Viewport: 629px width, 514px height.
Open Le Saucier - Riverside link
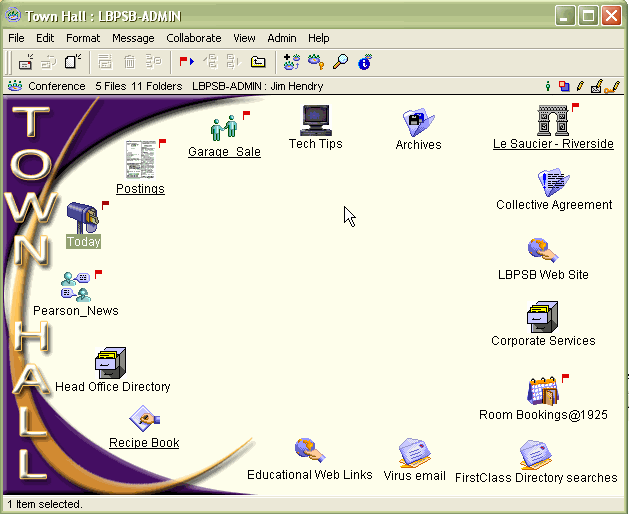(x=553, y=144)
